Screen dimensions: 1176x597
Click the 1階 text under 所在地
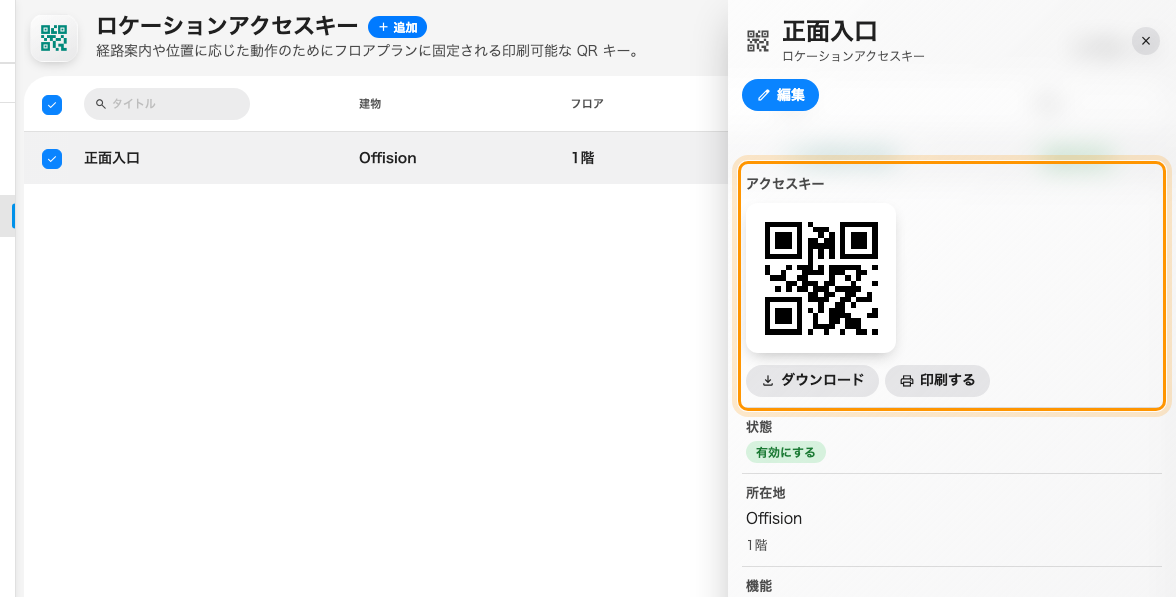(757, 545)
